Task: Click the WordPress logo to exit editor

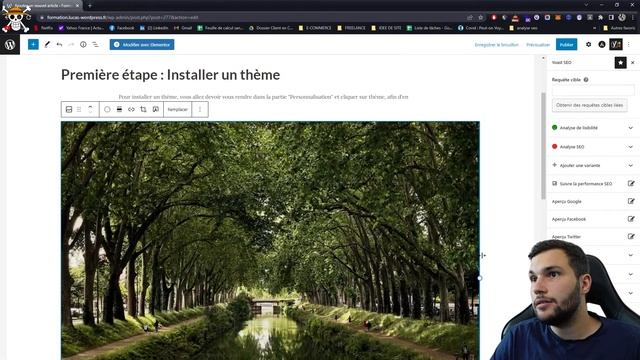Action: 10,44
